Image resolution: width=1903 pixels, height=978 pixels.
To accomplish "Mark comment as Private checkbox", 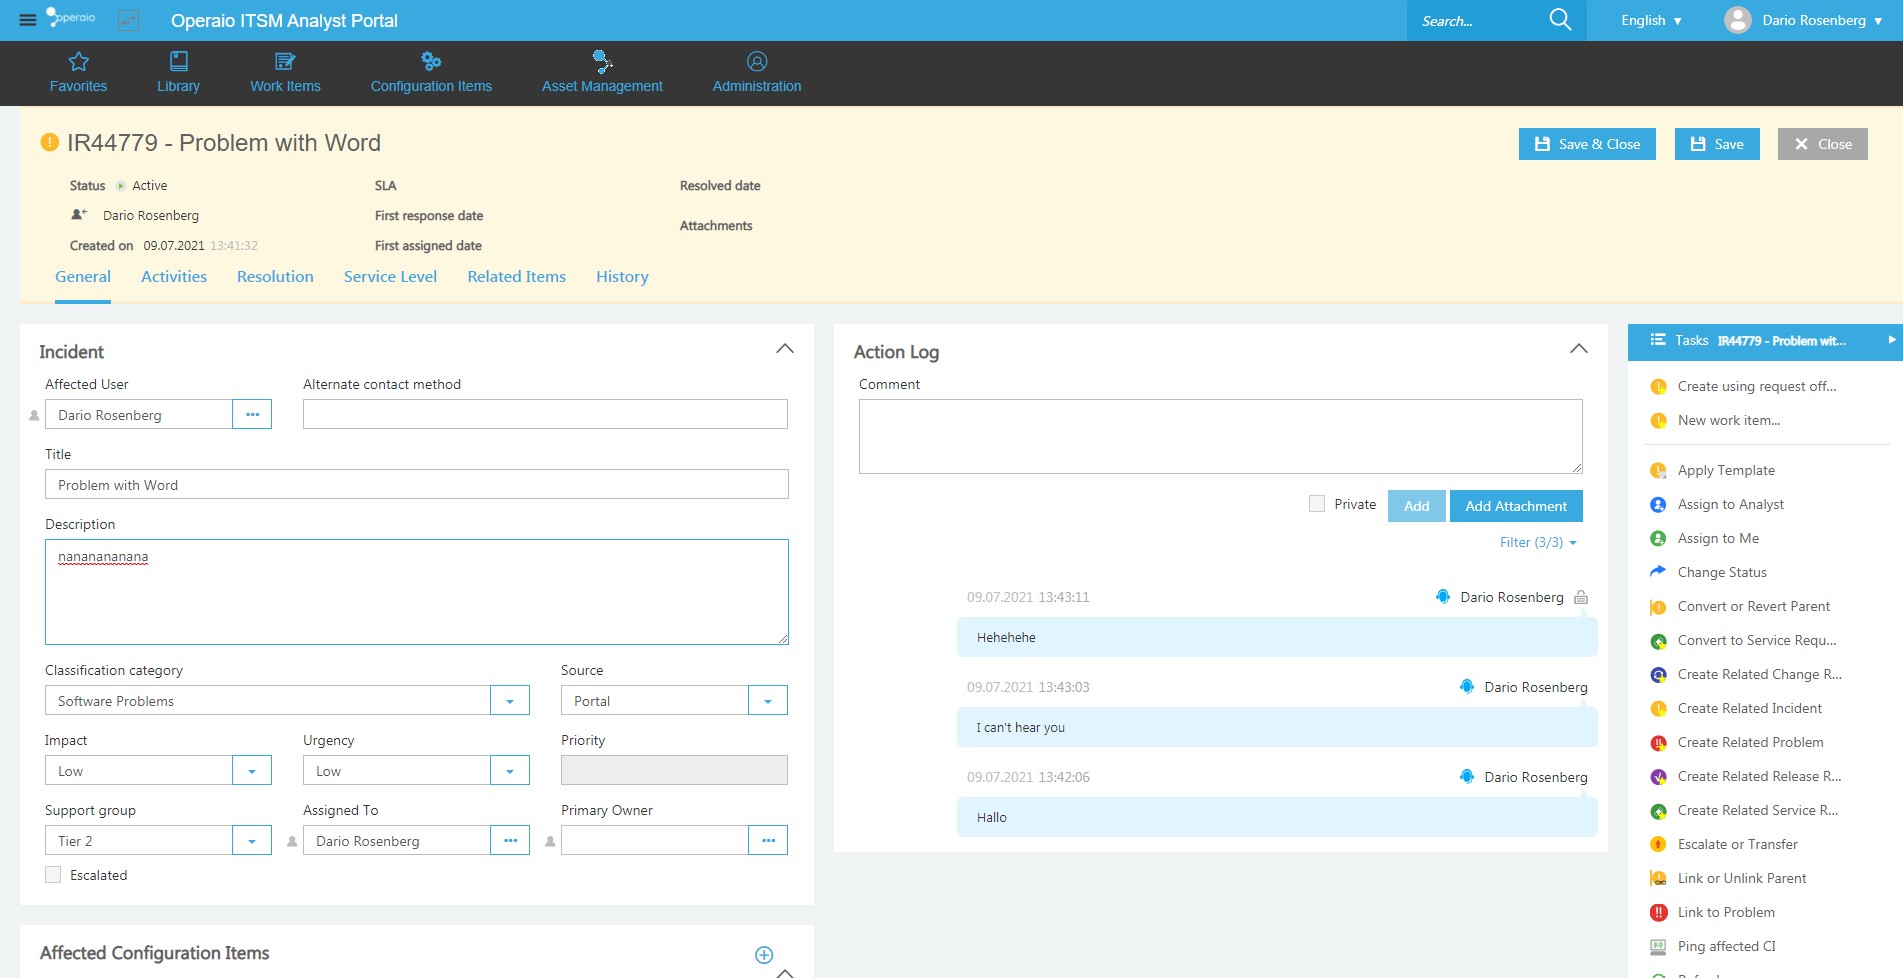I will pyautogui.click(x=1317, y=504).
